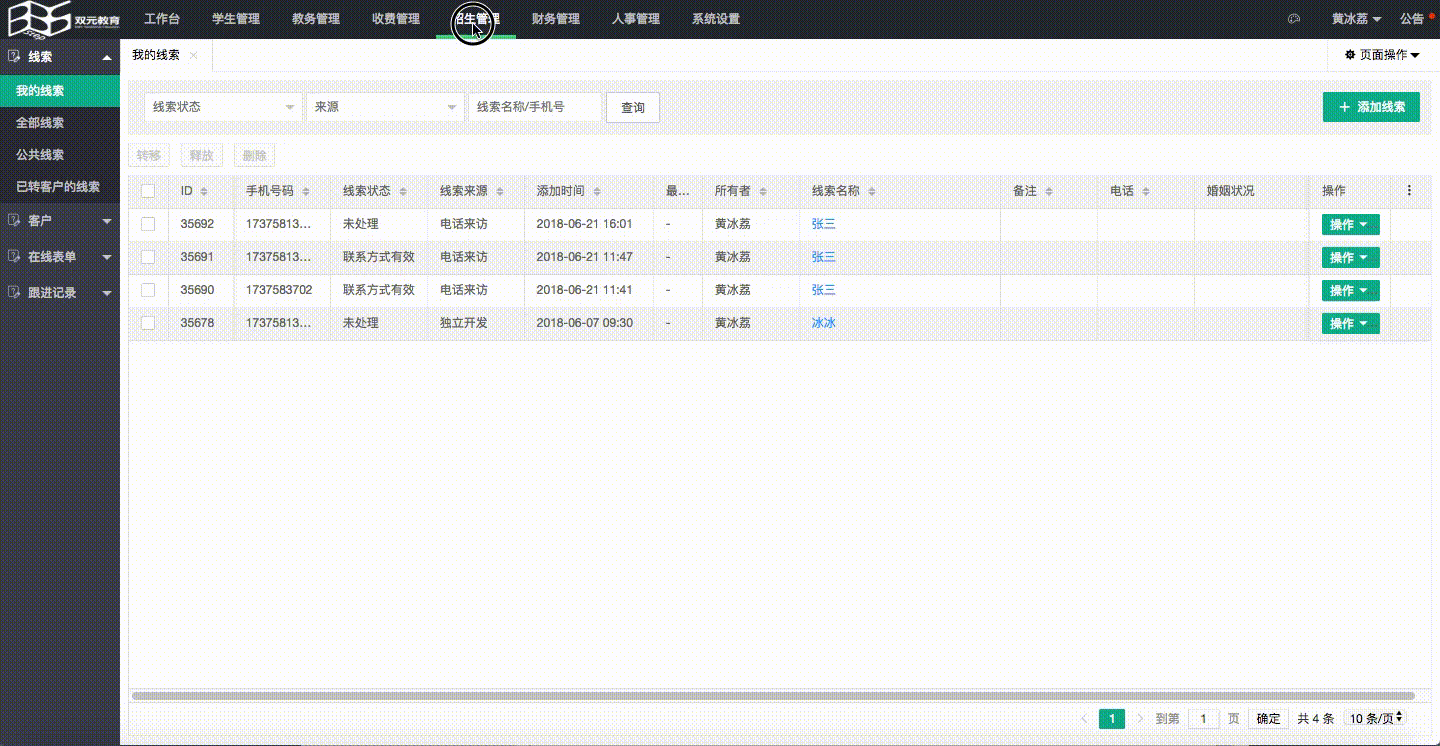Close the 我的线索 tab with the X

(x=194, y=56)
